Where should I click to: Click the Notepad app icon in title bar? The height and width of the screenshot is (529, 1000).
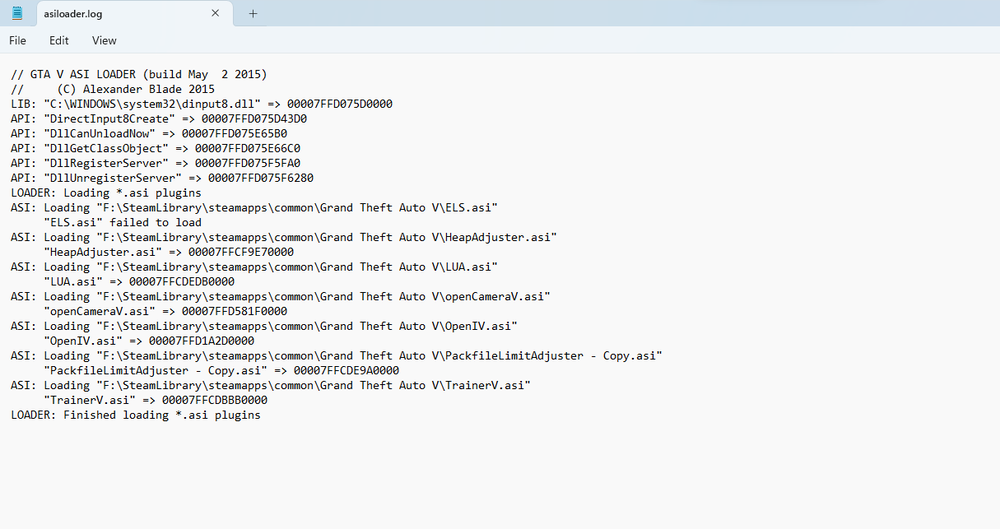point(17,13)
